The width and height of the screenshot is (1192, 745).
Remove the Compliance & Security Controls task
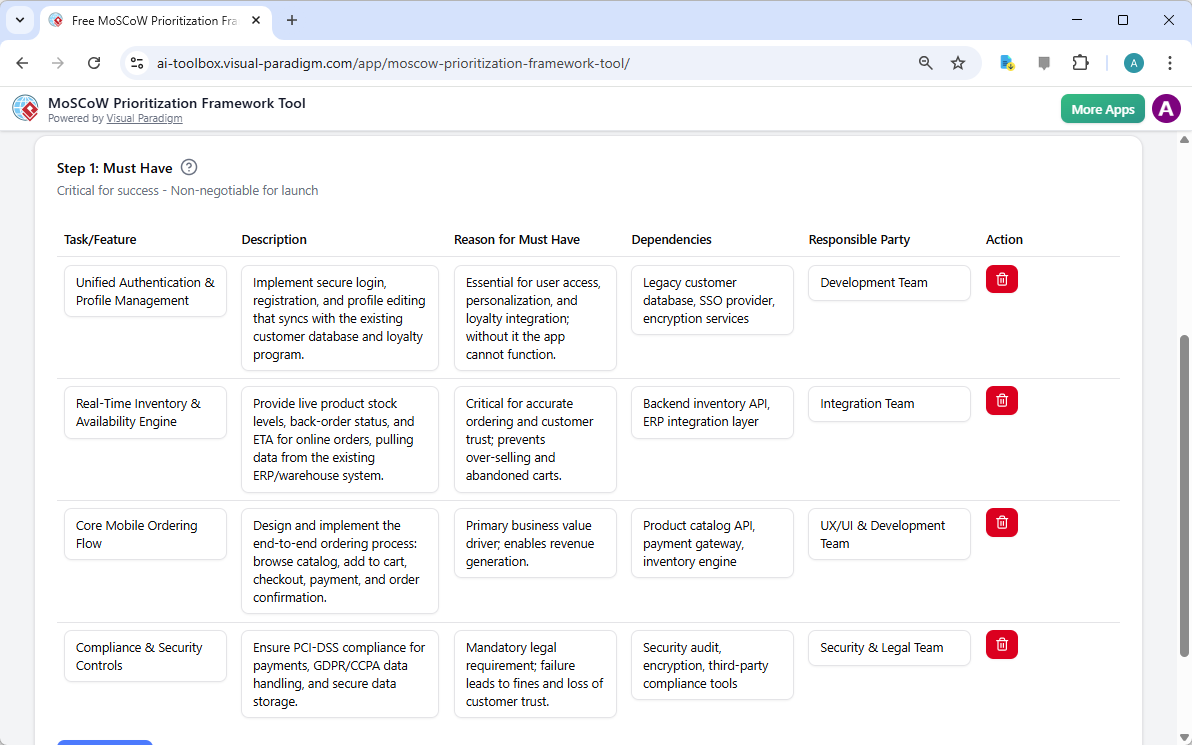pyautogui.click(x=1001, y=644)
